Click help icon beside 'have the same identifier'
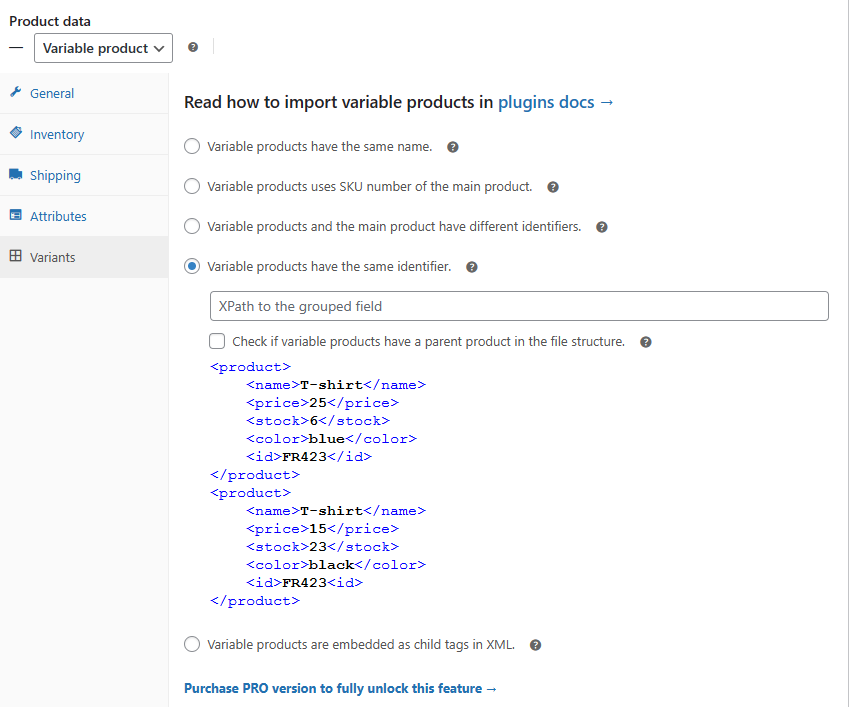The height and width of the screenshot is (707, 849). 472,267
